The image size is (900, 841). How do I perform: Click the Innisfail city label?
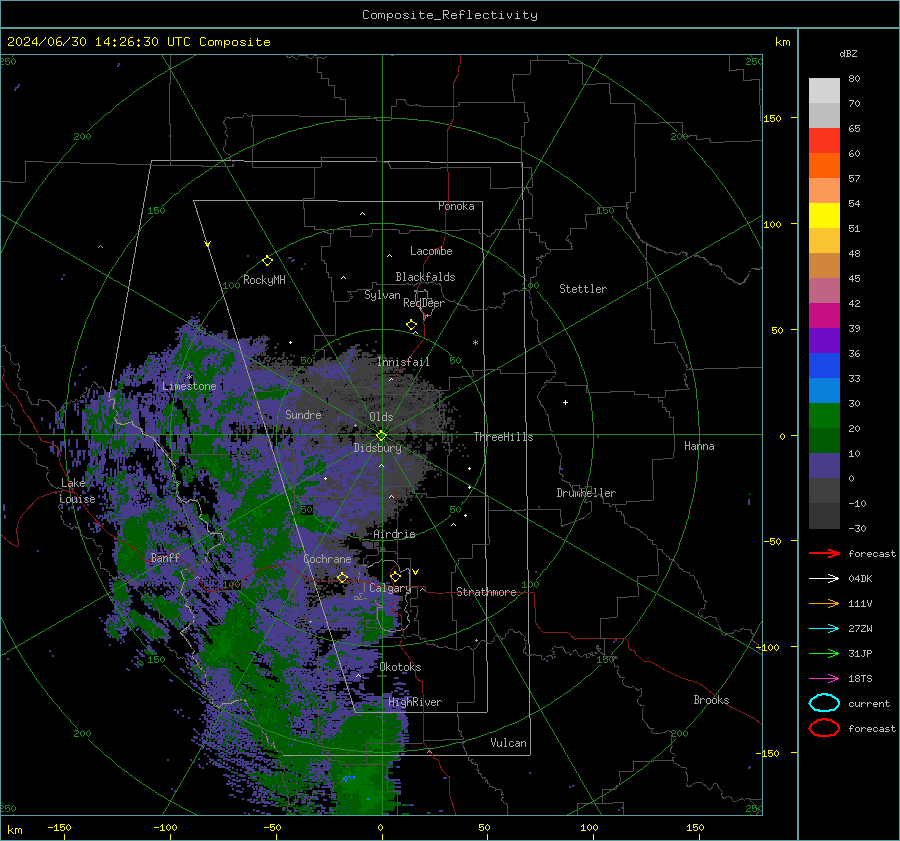tap(403, 362)
